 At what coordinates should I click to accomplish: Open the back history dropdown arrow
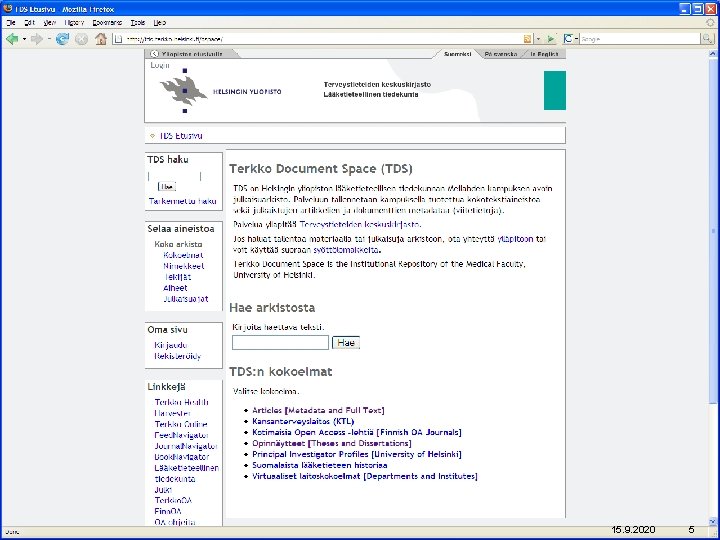click(x=24, y=39)
